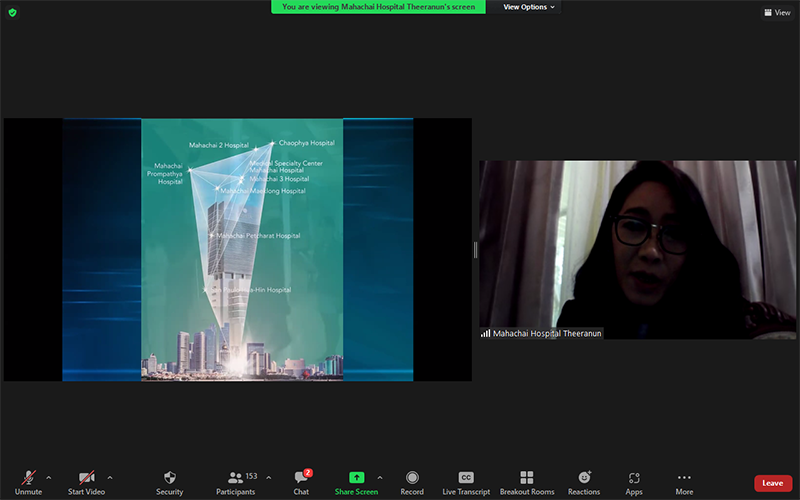Viewport: 800px width, 500px height.
Task: Expand audio settings arrow next to Unmute
Action: point(48,478)
